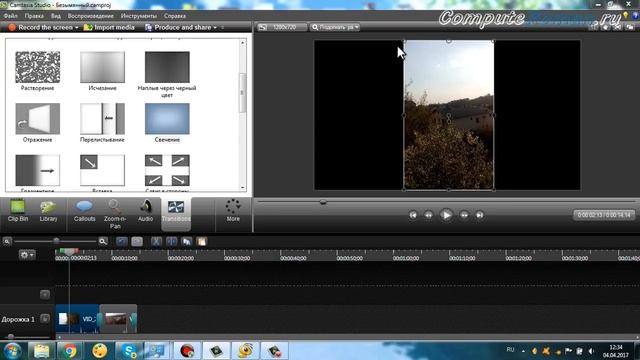Click the Cut scissors tool
The width and height of the screenshot is (640, 360).
(x=156, y=242)
